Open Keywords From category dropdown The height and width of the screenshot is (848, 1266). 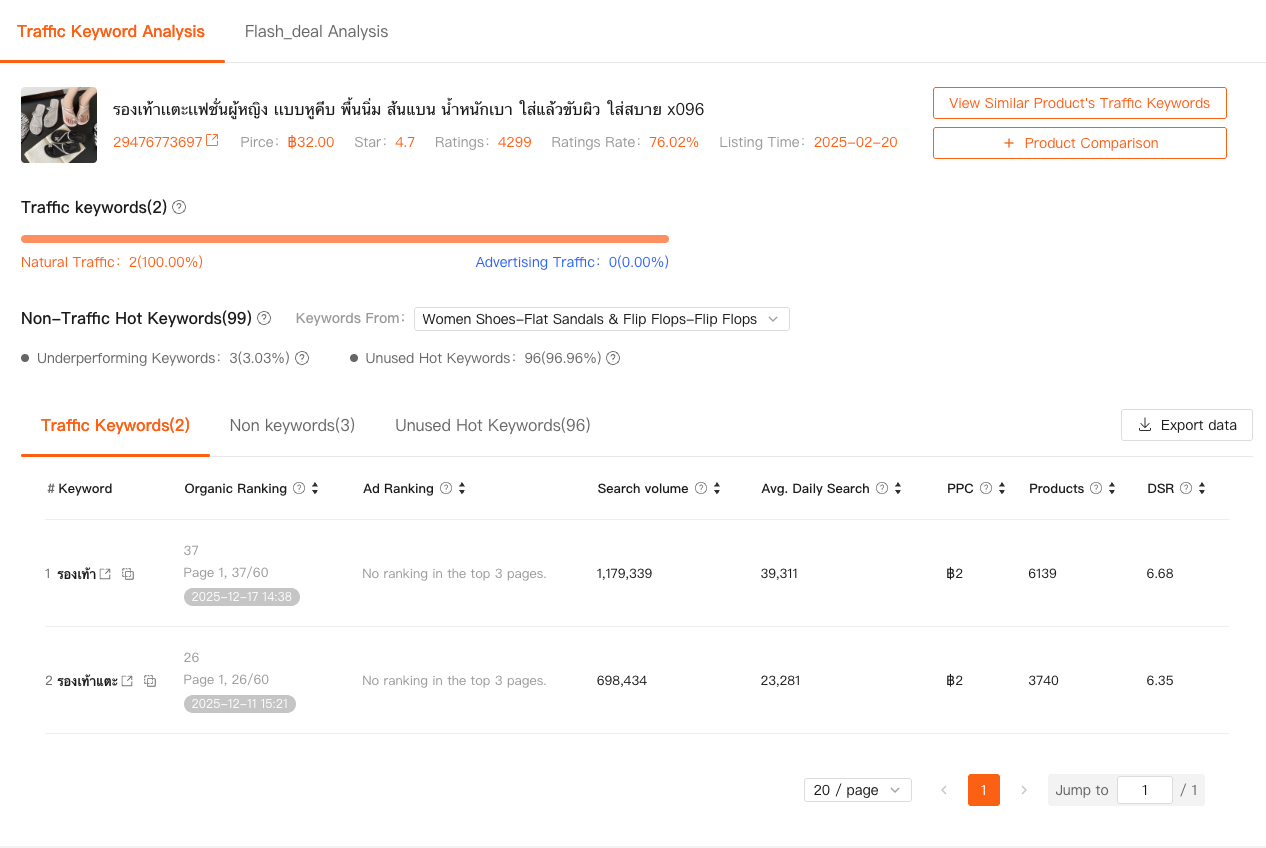pos(601,319)
